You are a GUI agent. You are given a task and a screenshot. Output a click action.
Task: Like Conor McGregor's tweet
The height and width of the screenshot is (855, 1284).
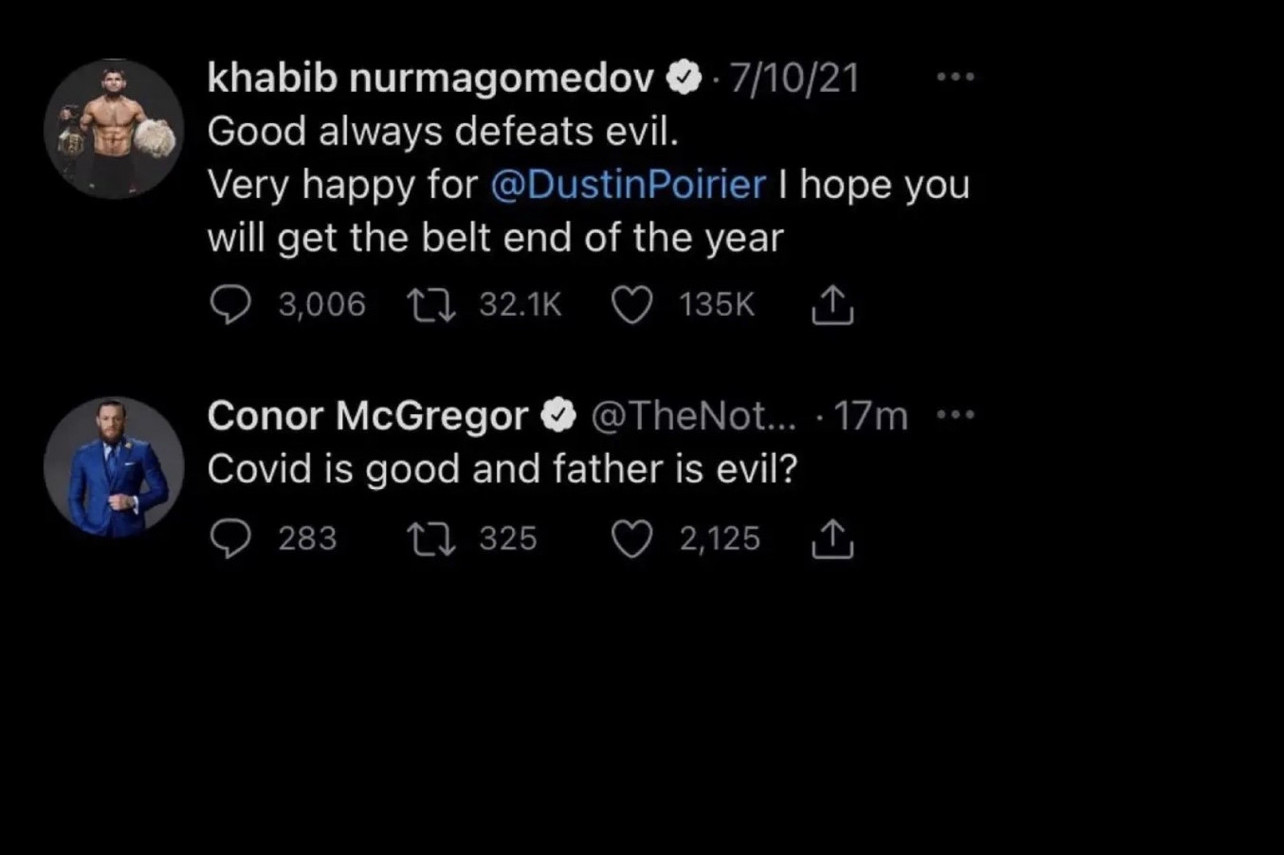point(631,540)
